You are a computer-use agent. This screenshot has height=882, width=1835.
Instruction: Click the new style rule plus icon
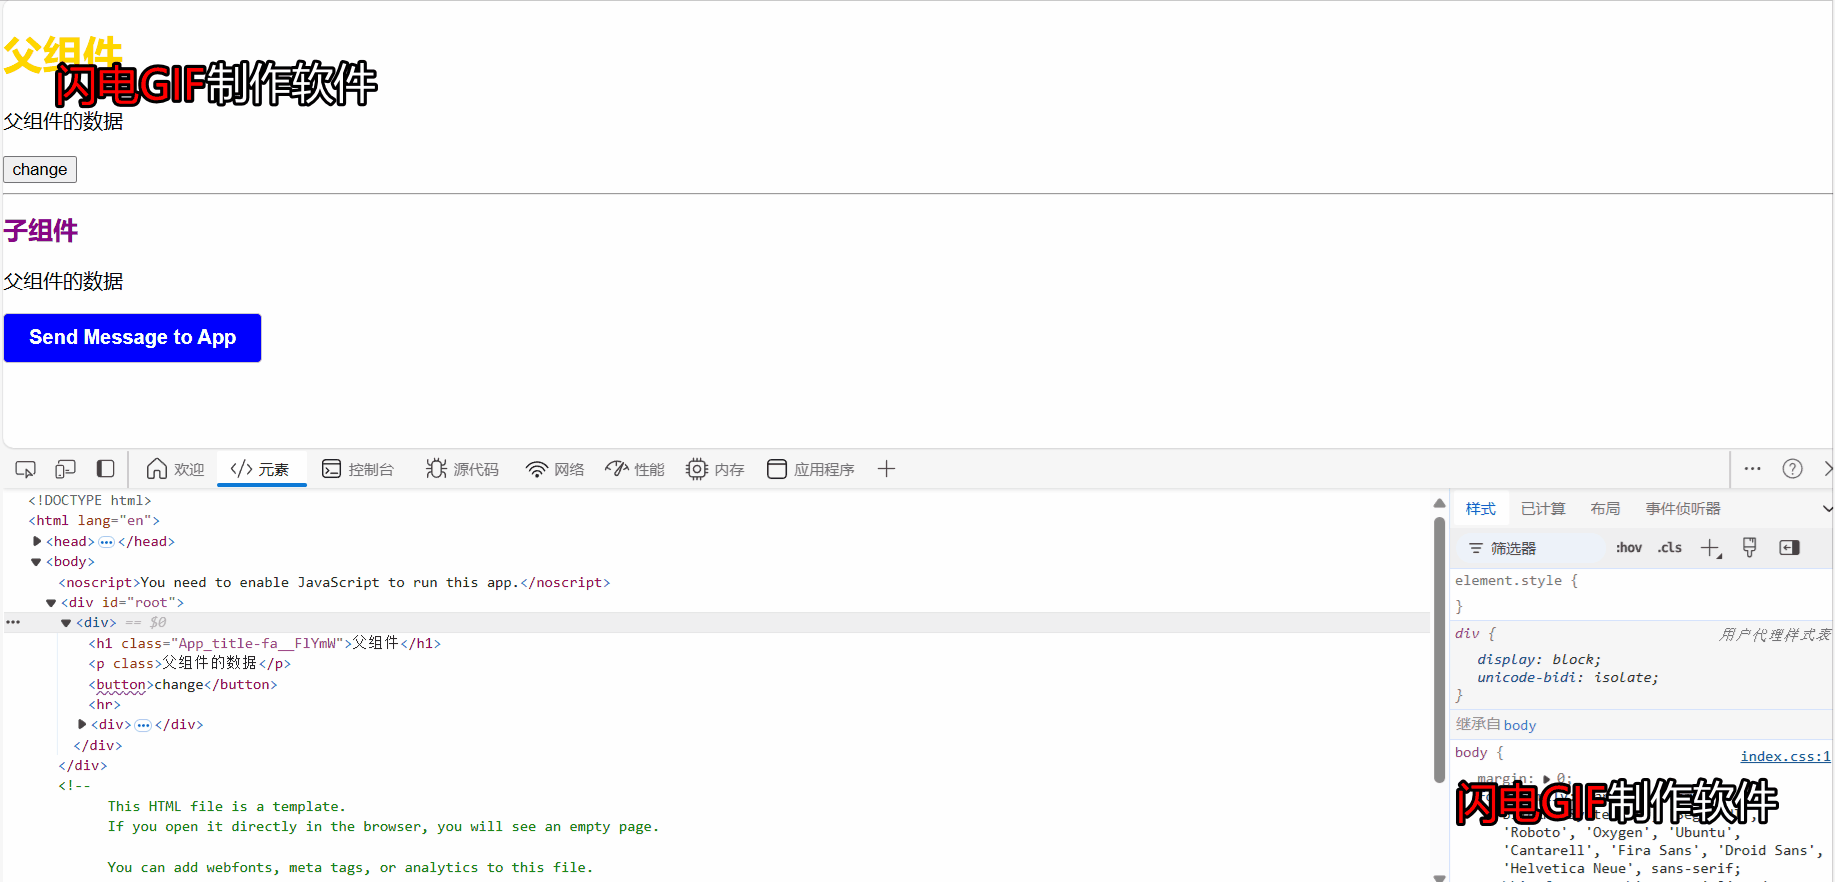click(x=1711, y=548)
